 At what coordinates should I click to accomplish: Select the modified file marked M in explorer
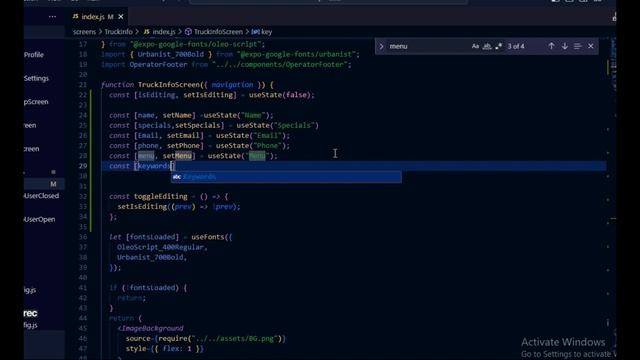coord(44,184)
